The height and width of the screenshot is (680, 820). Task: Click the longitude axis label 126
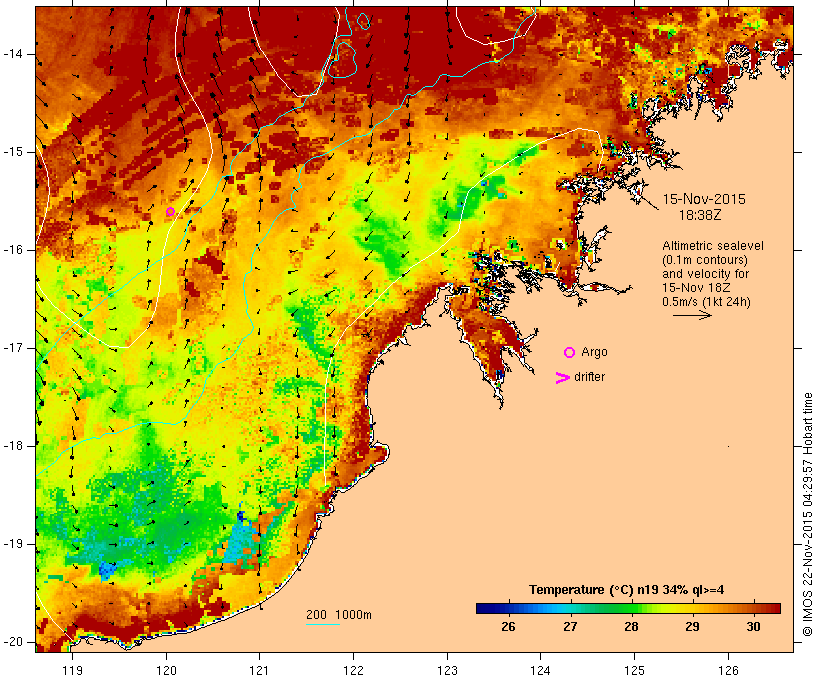(x=728, y=670)
